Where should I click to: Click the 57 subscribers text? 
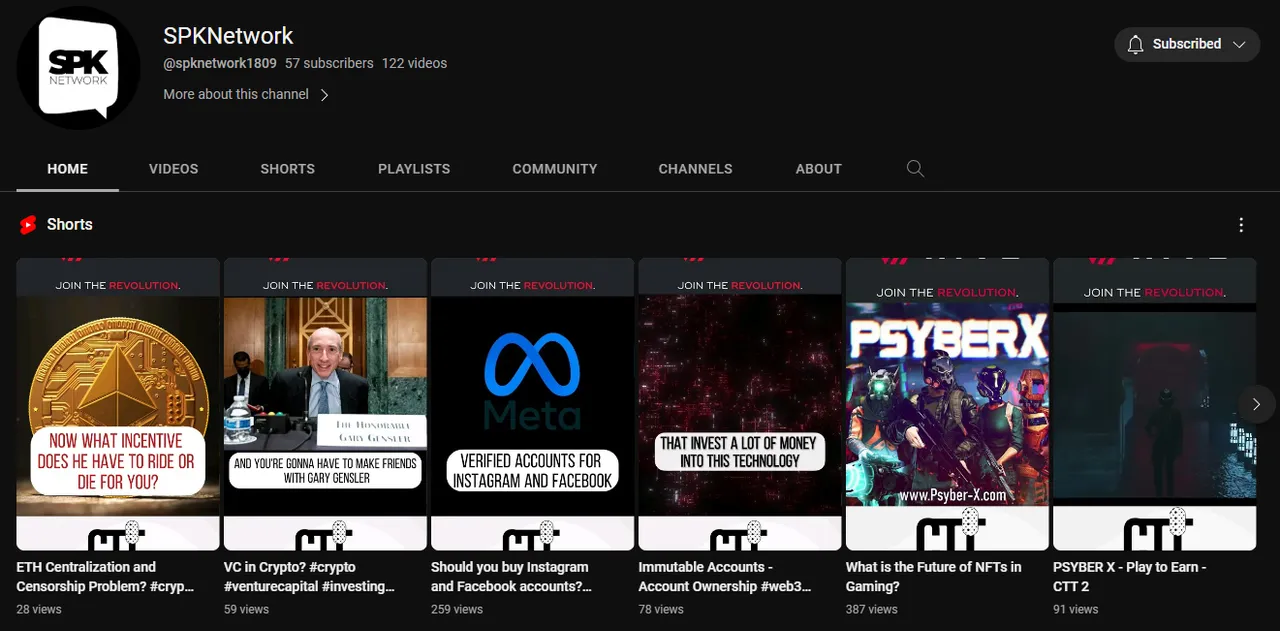pos(329,63)
